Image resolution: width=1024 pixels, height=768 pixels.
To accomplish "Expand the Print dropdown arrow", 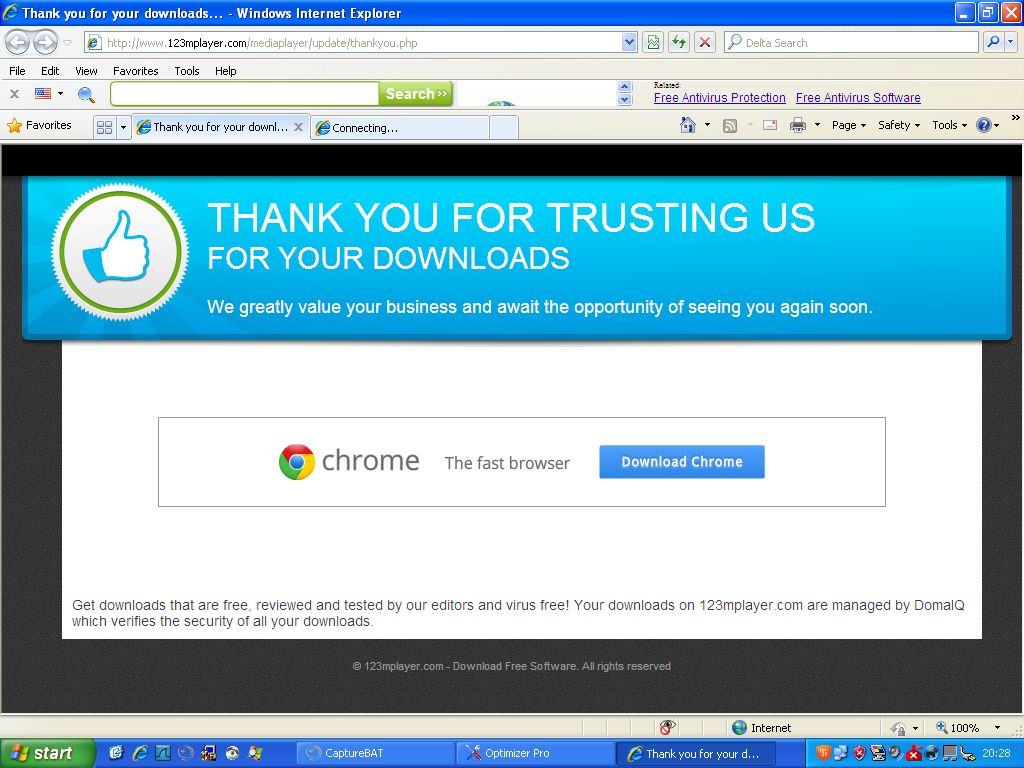I will click(x=817, y=125).
